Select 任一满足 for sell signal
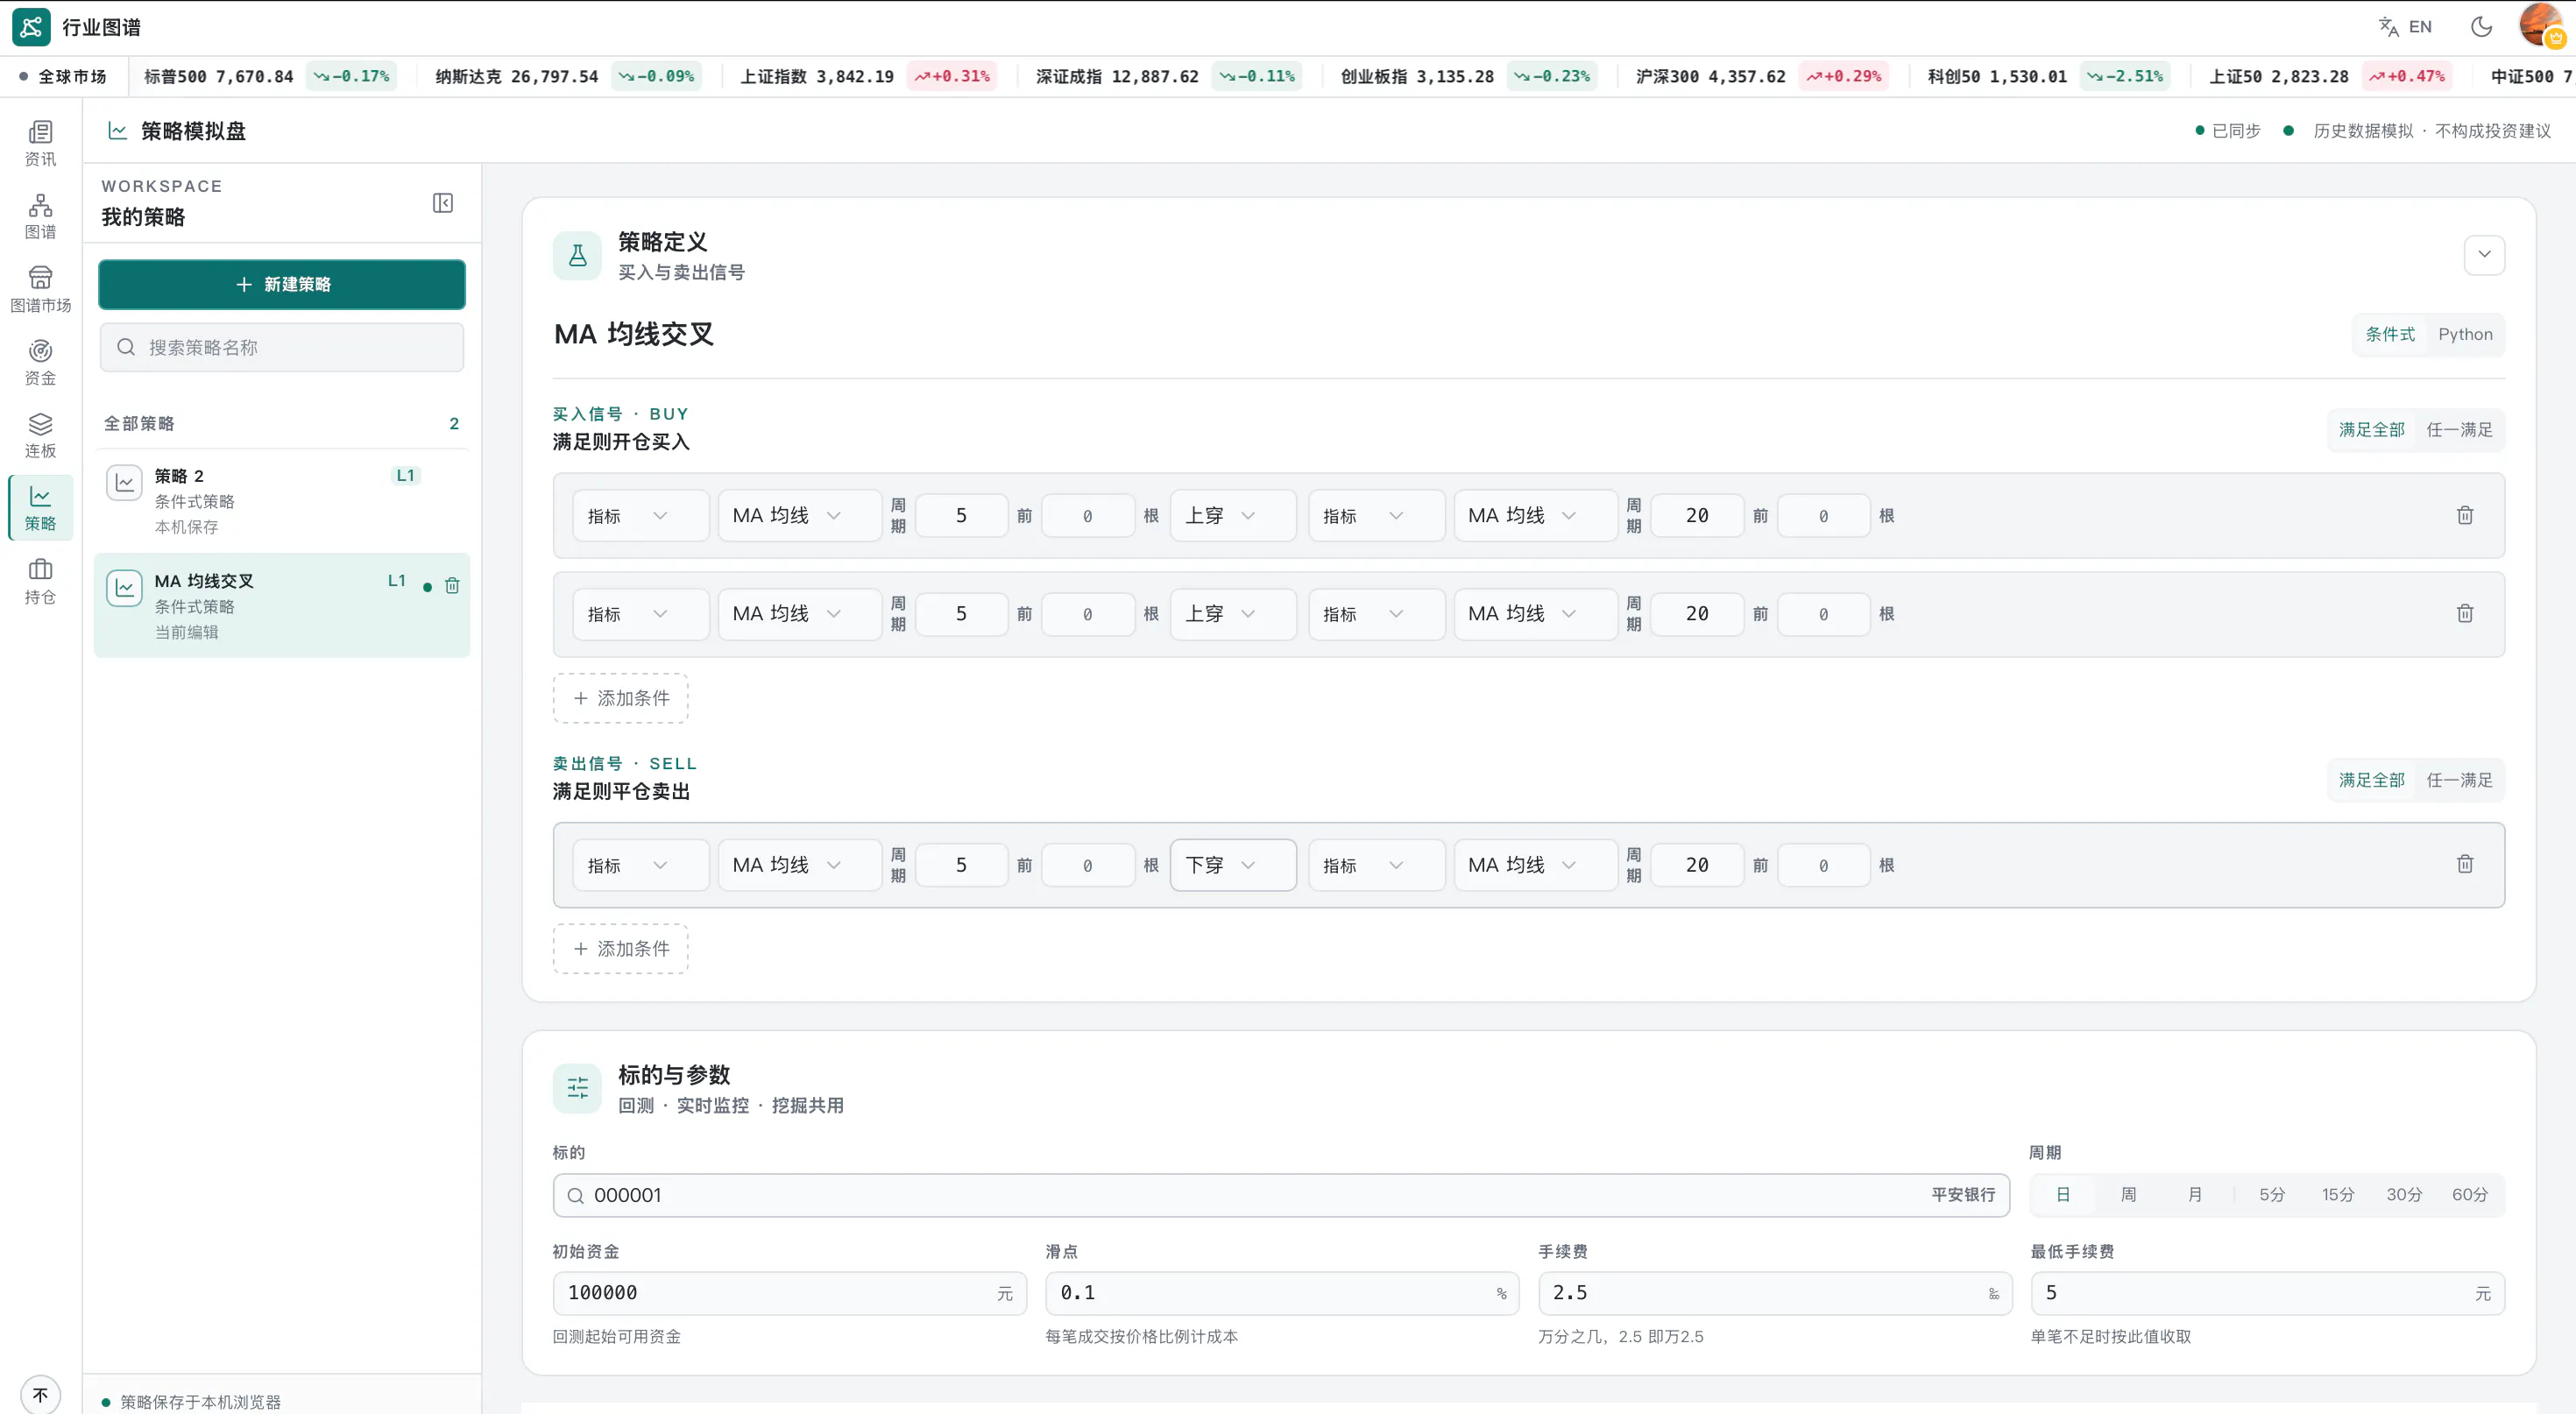The width and height of the screenshot is (2576, 1414). tap(2459, 780)
